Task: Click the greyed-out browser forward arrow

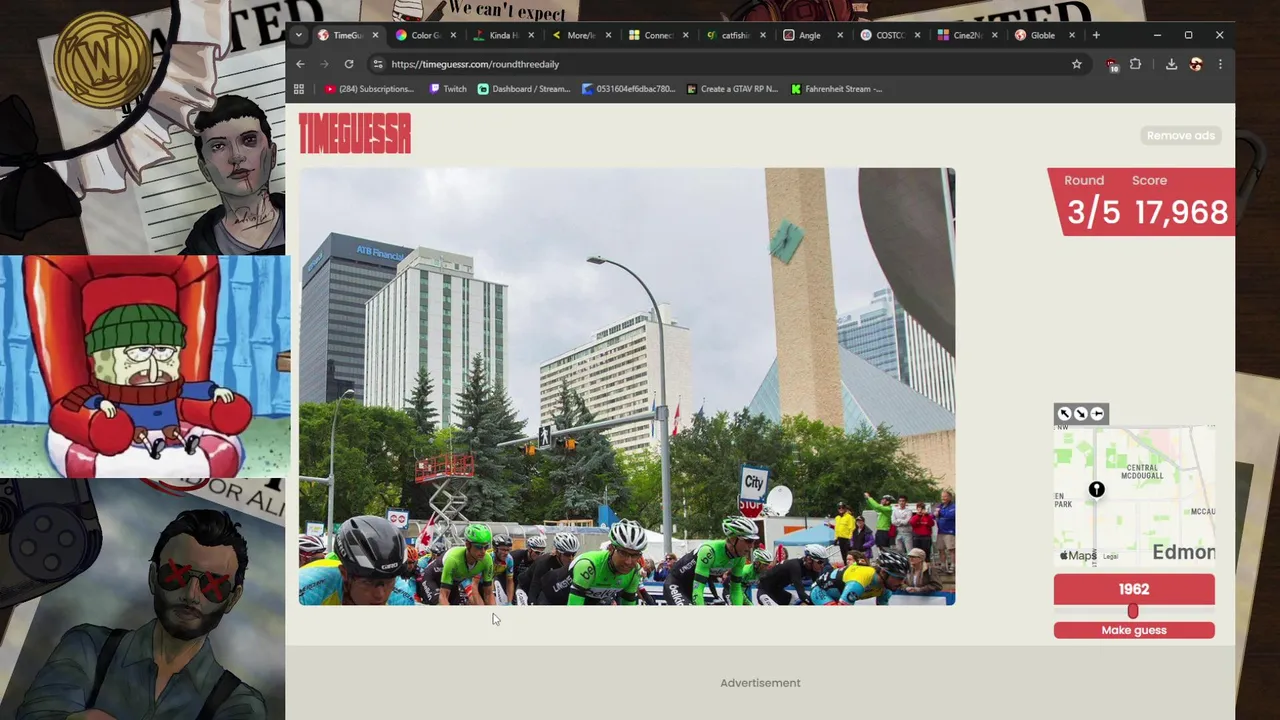Action: [324, 64]
